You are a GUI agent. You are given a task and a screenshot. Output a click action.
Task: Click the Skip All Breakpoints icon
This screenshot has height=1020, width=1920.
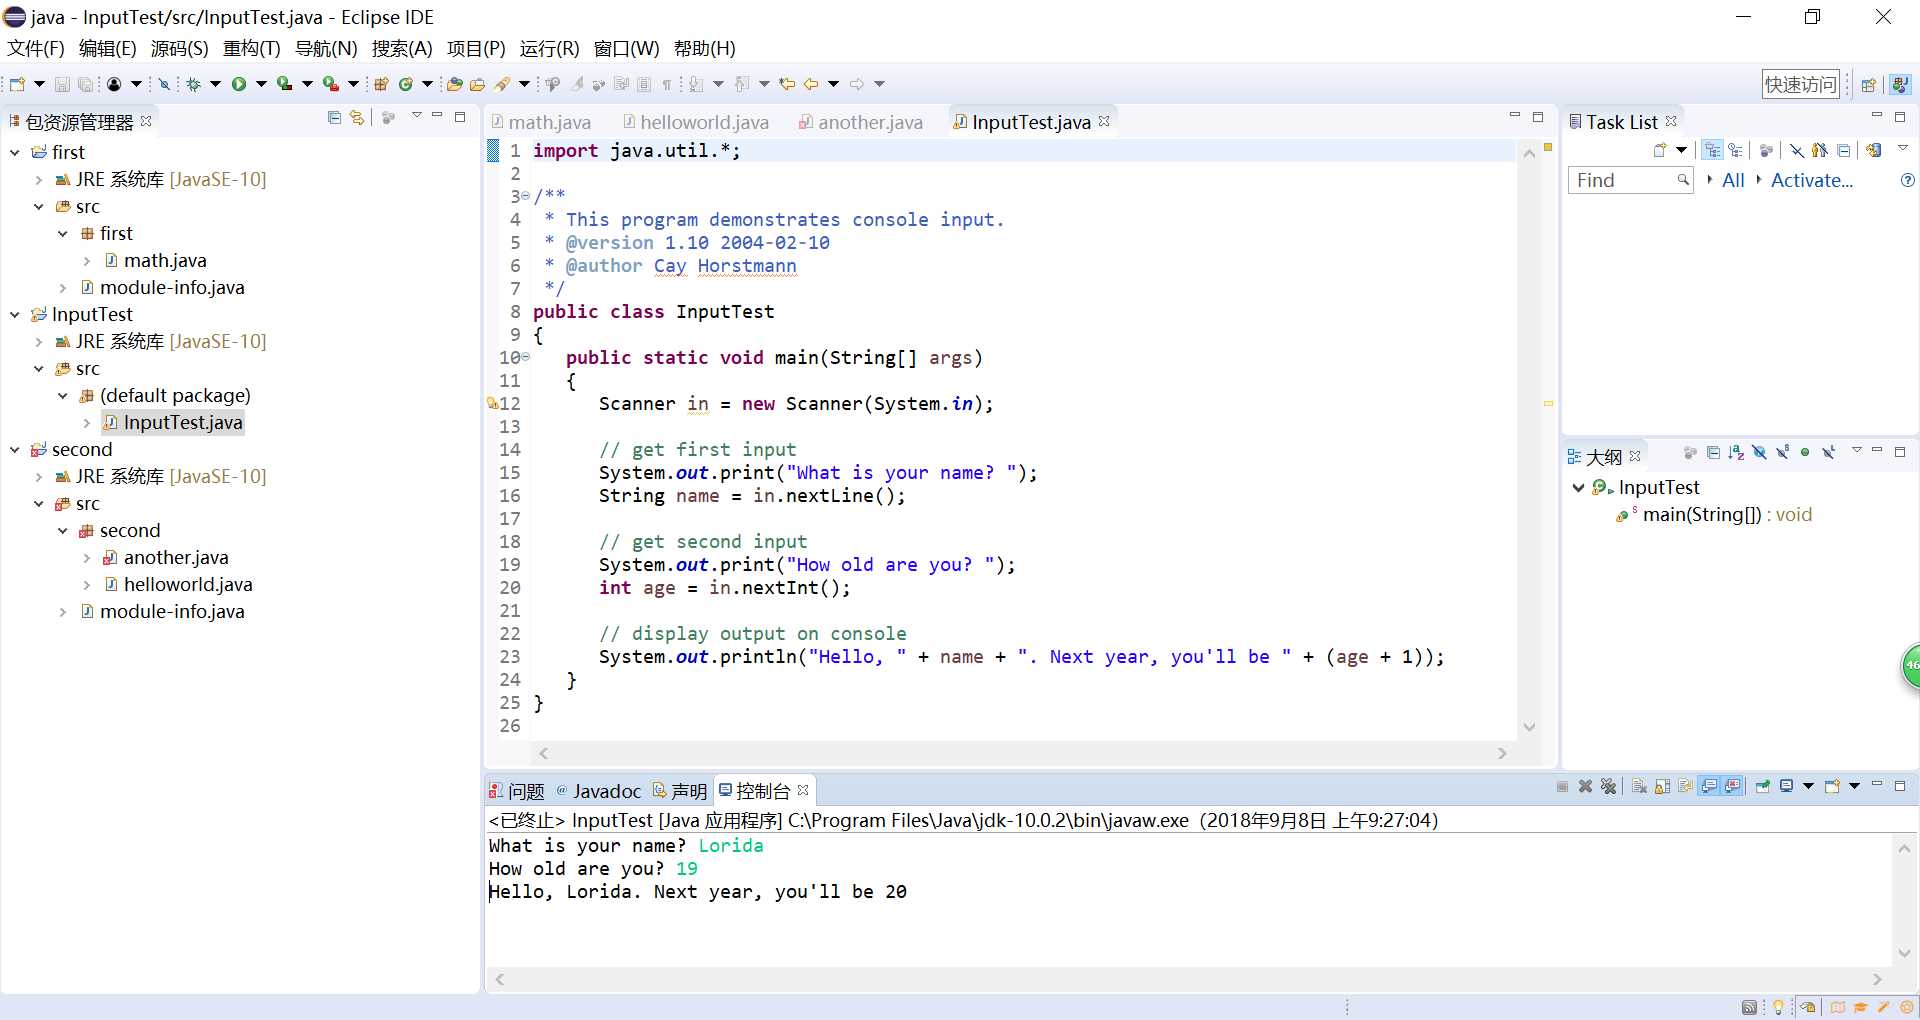pos(165,85)
